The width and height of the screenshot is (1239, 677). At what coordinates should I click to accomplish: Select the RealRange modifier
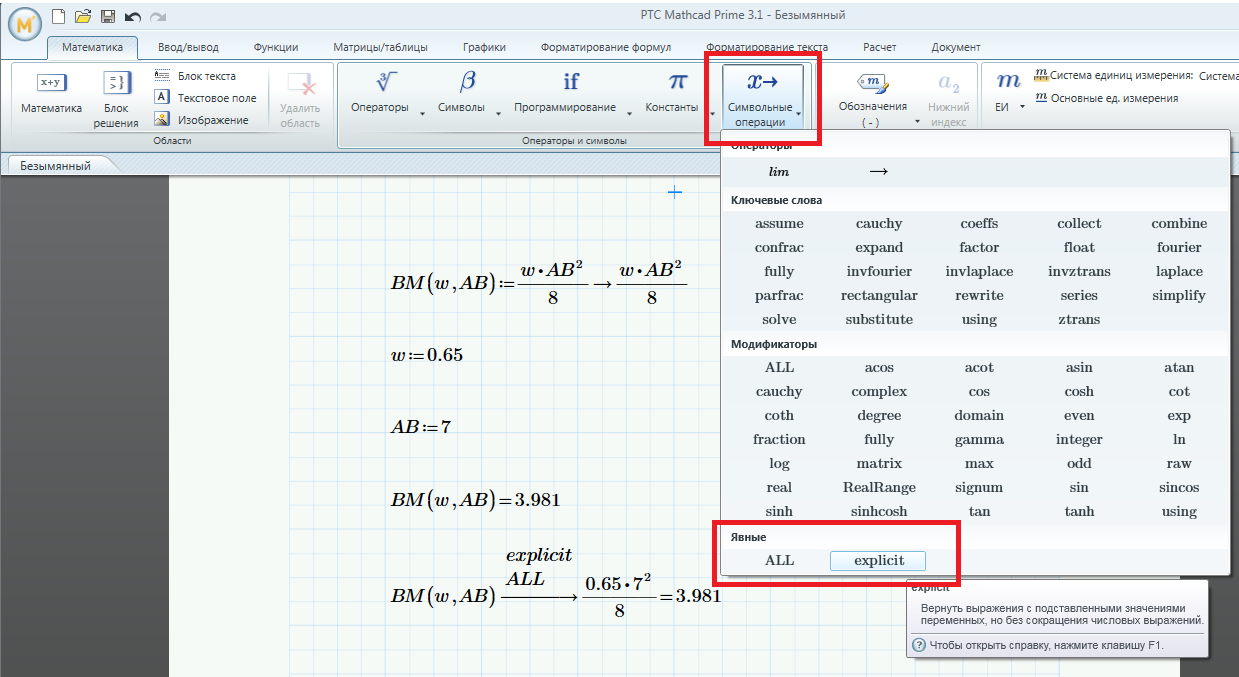(879, 487)
